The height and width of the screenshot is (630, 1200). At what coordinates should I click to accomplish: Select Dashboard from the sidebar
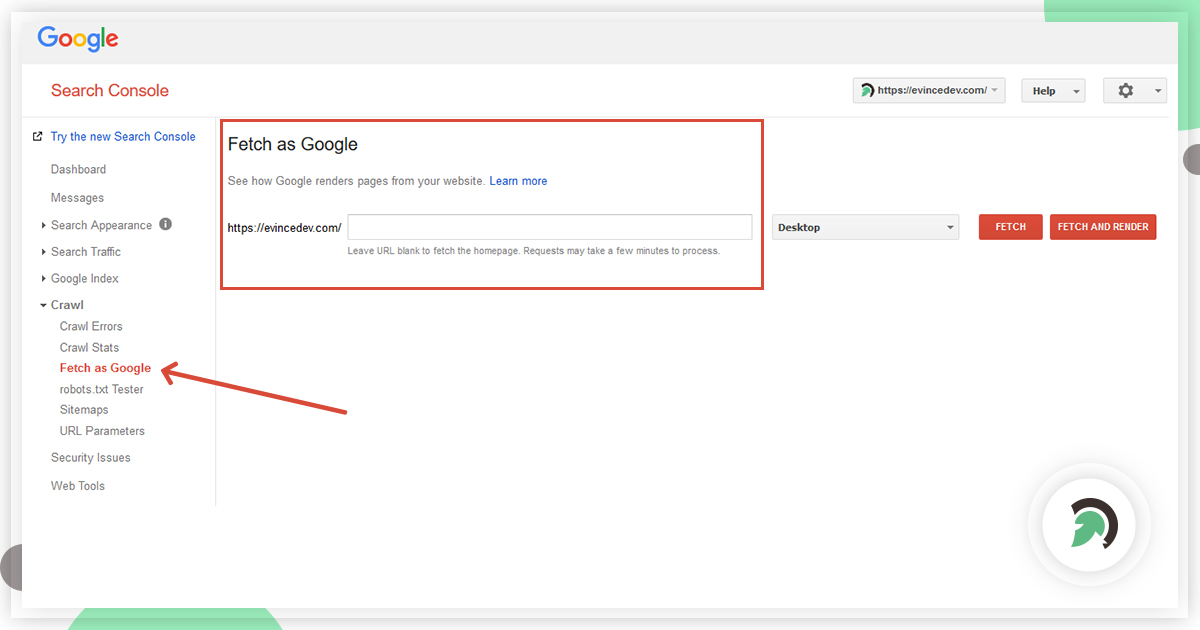tap(77, 169)
